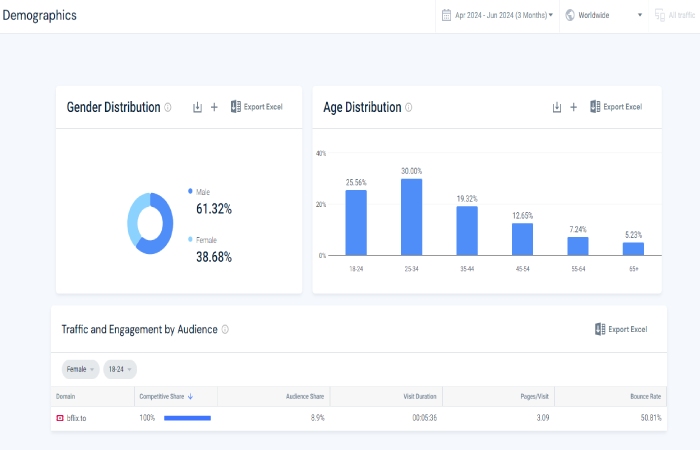Click the 45-54 age bar
This screenshot has width=700, height=450.
(522, 239)
